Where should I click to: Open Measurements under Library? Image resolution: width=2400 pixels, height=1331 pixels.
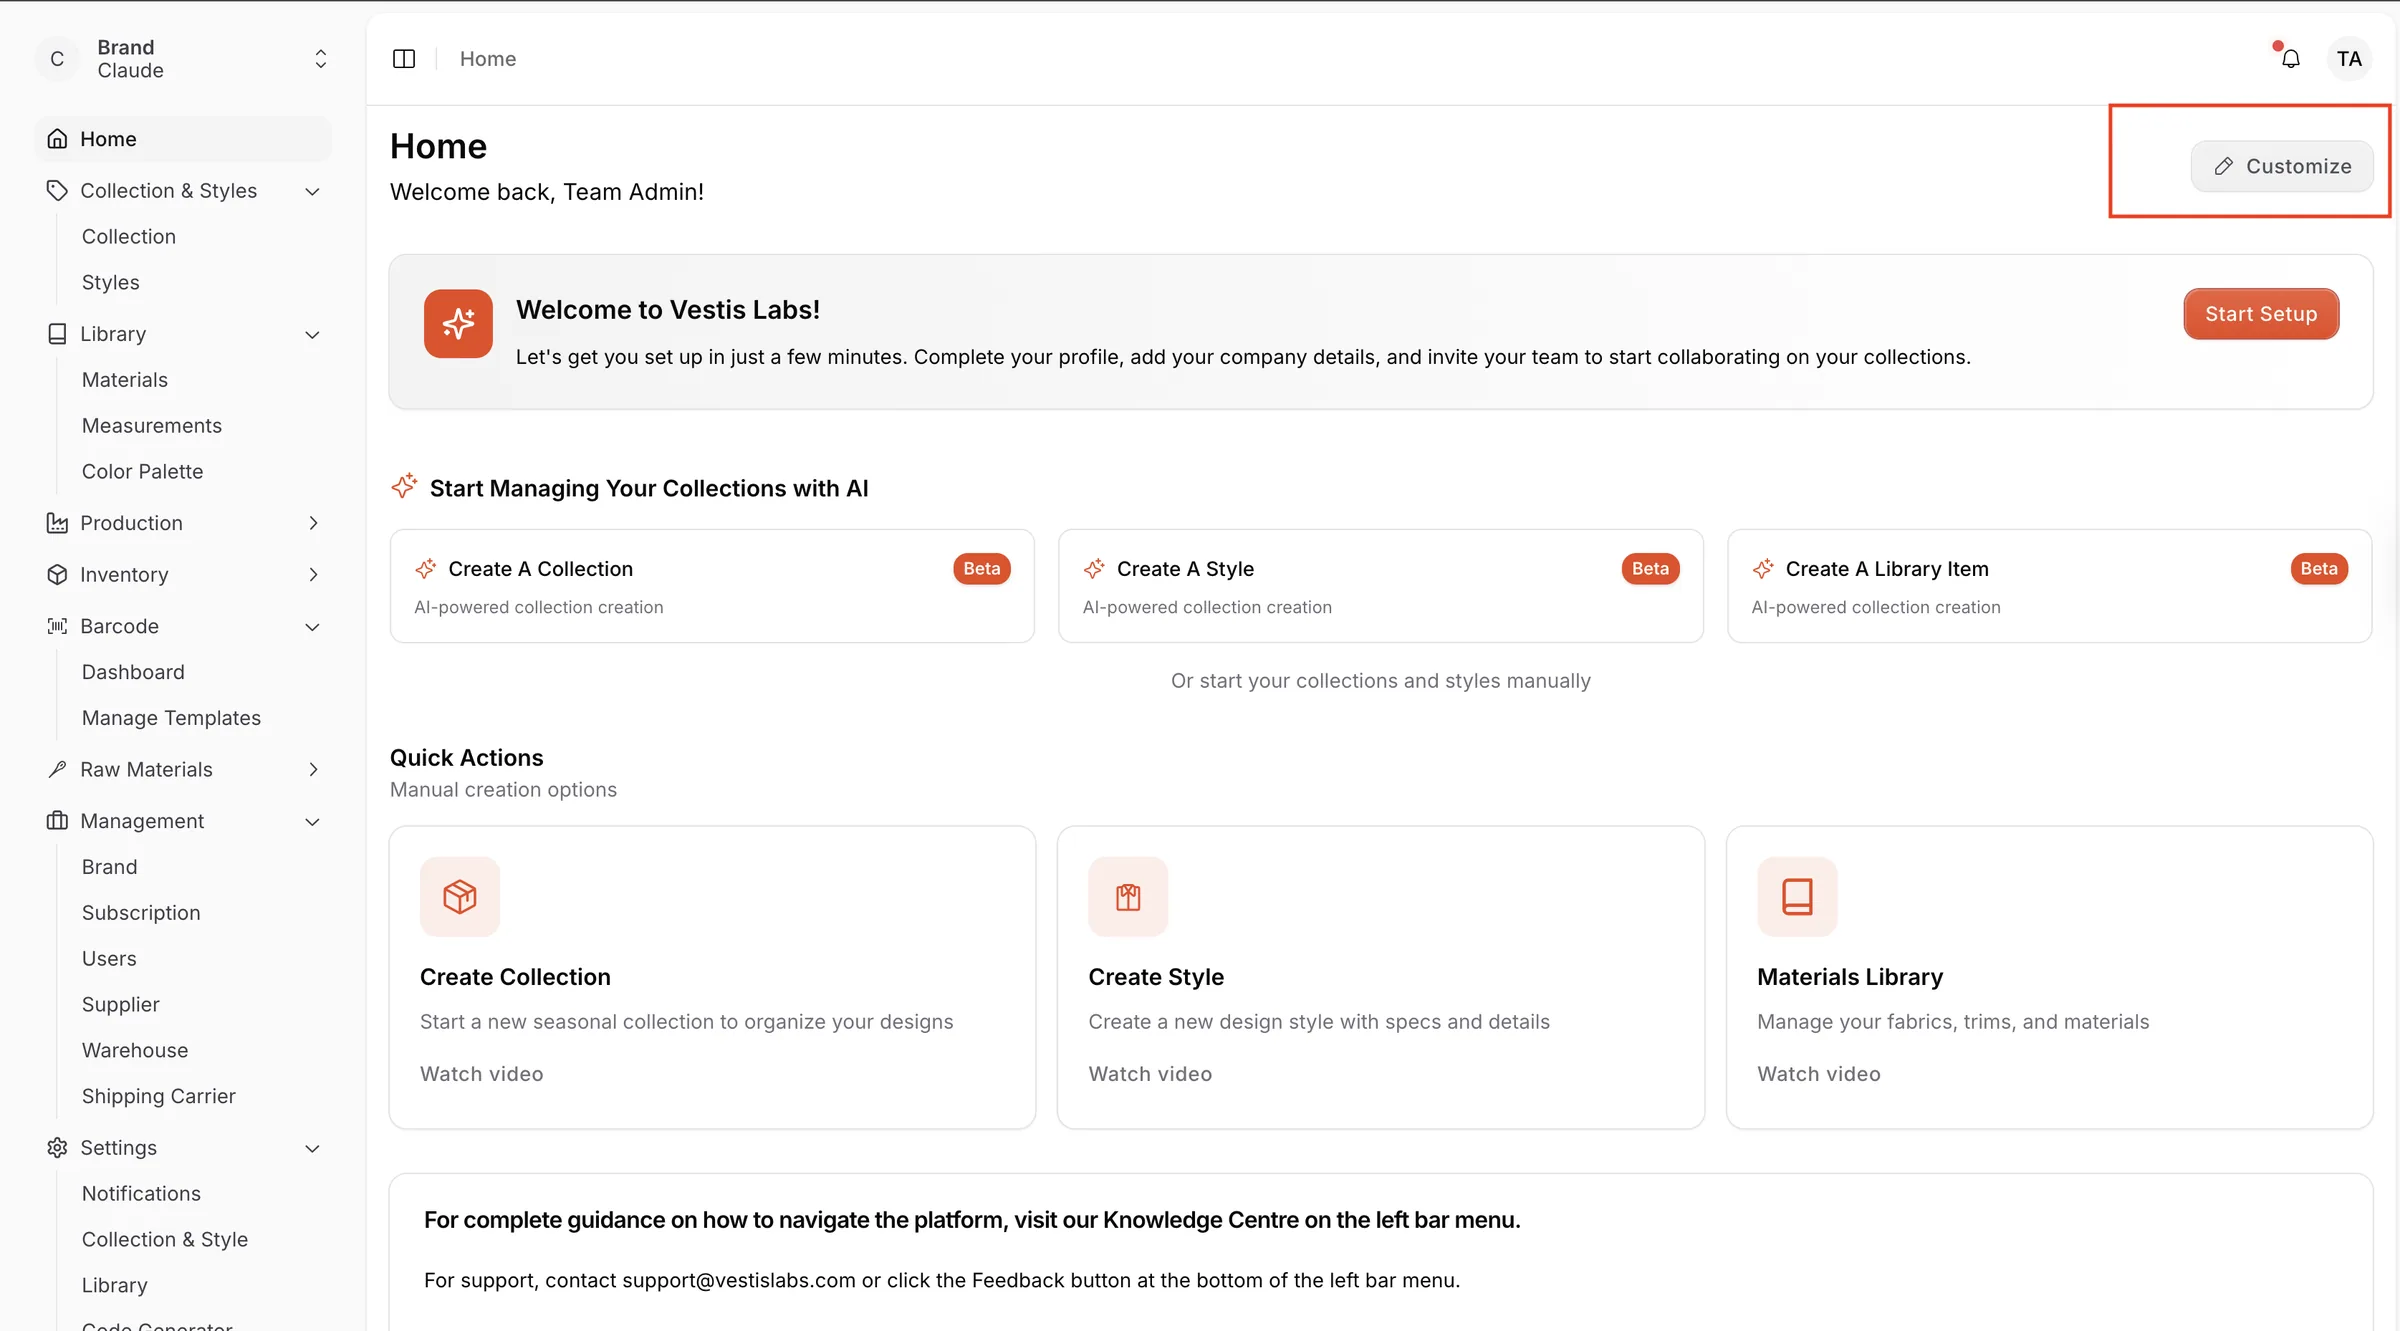(x=152, y=426)
